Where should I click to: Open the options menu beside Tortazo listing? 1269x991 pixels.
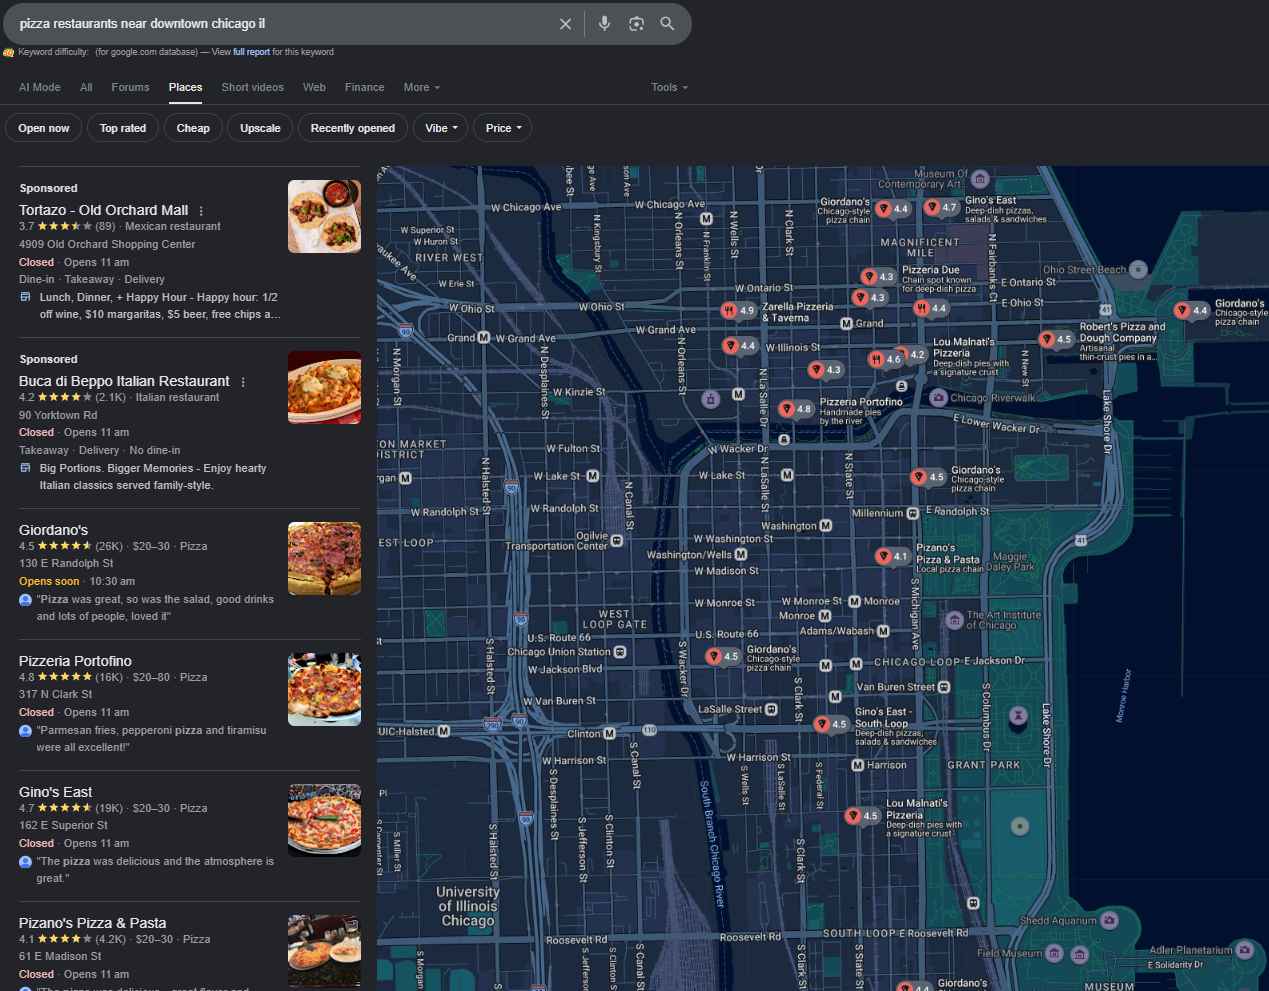click(201, 211)
